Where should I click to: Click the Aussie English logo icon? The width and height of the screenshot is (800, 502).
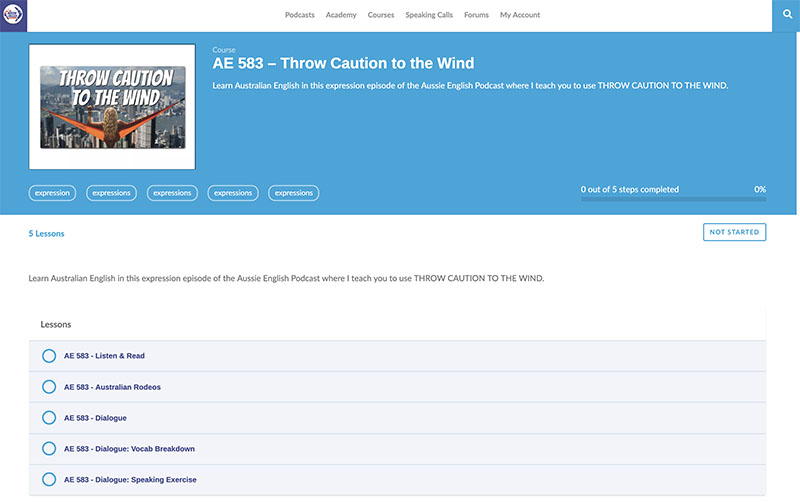[x=13, y=14]
